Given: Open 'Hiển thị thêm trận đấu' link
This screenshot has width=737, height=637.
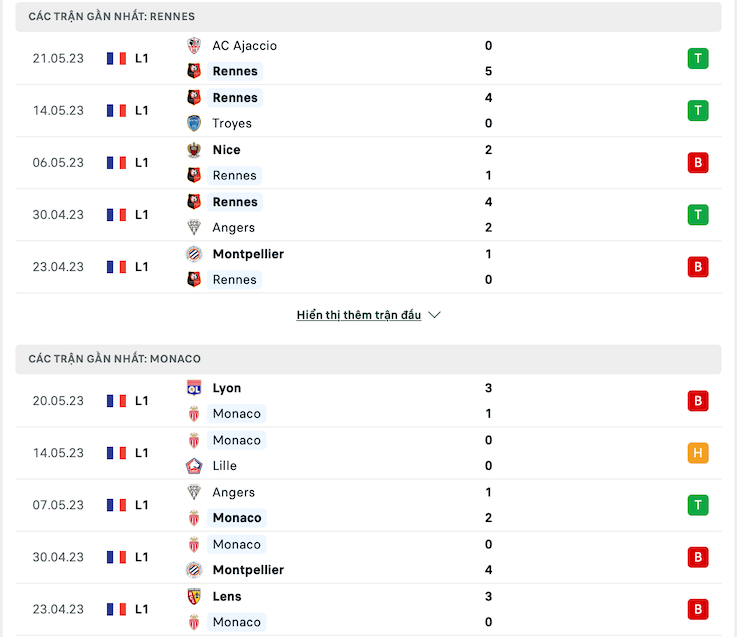Looking at the screenshot, I should point(359,315).
